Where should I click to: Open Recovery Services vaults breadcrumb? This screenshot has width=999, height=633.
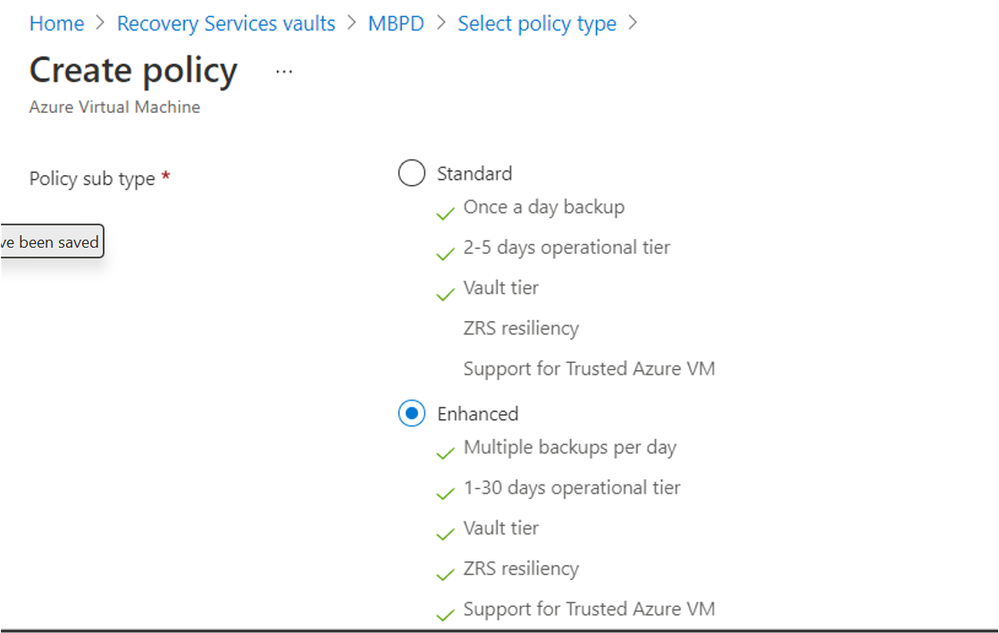(x=226, y=24)
